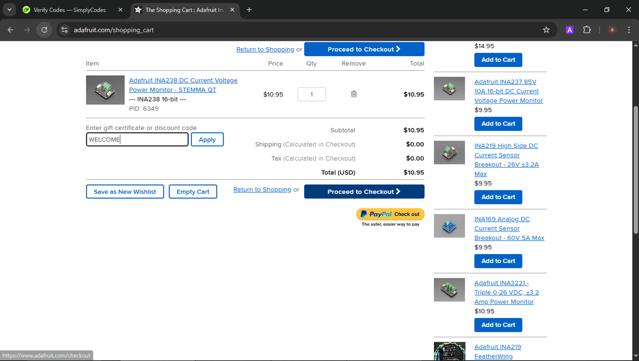639x361 pixels.
Task: Open the purple A extension icon
Action: pos(569,30)
